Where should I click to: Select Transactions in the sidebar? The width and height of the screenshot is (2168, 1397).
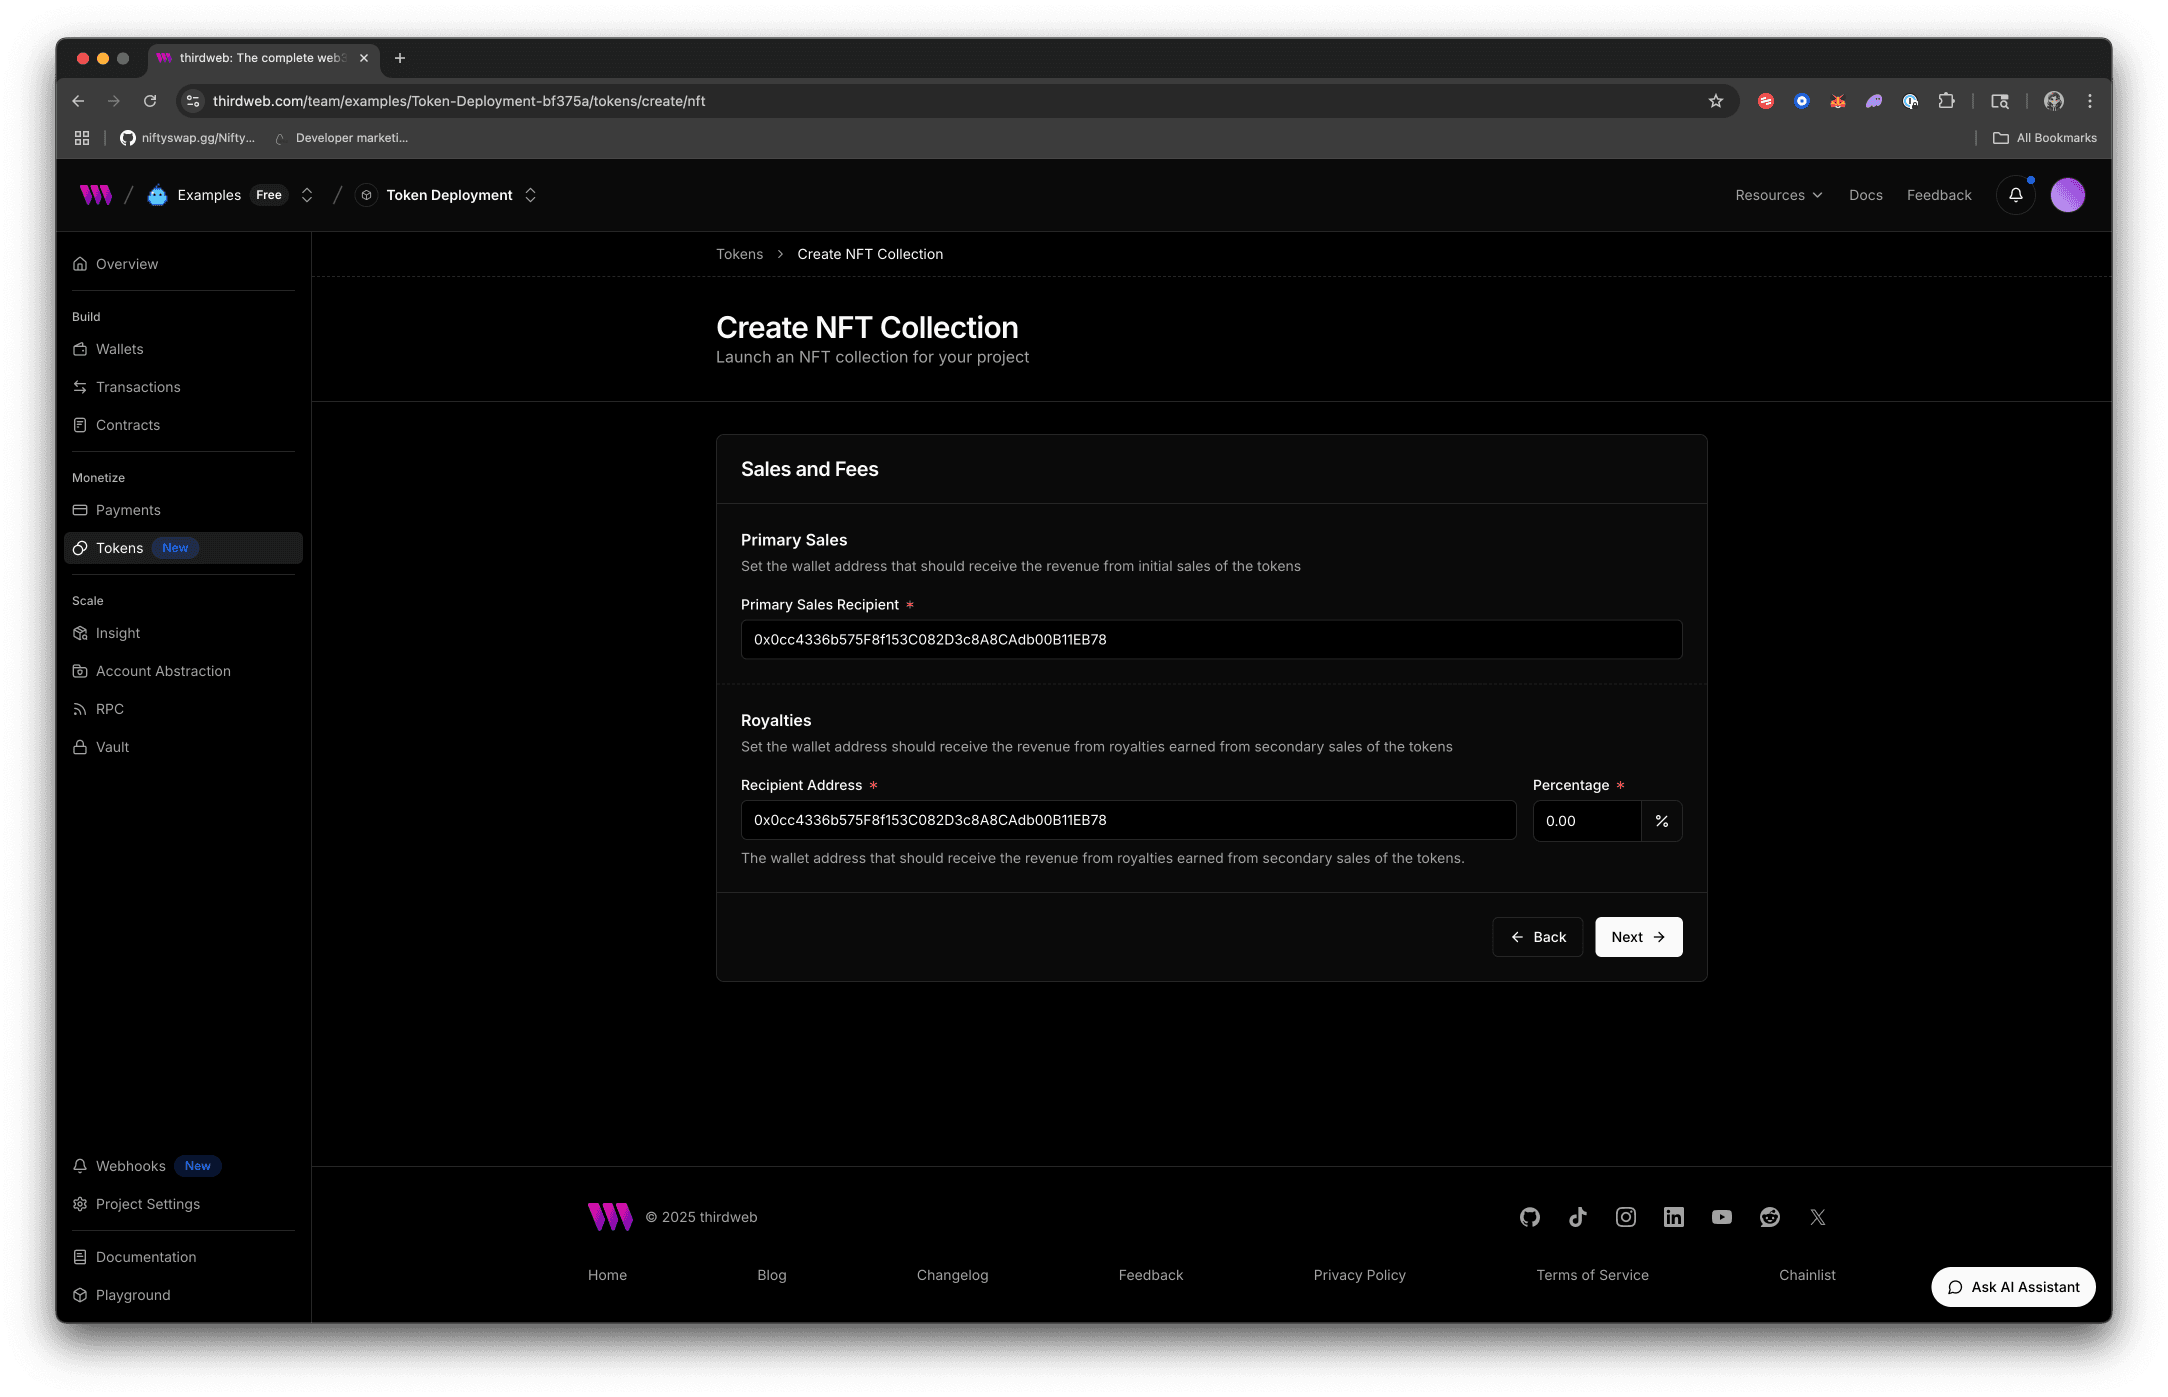[x=138, y=387]
